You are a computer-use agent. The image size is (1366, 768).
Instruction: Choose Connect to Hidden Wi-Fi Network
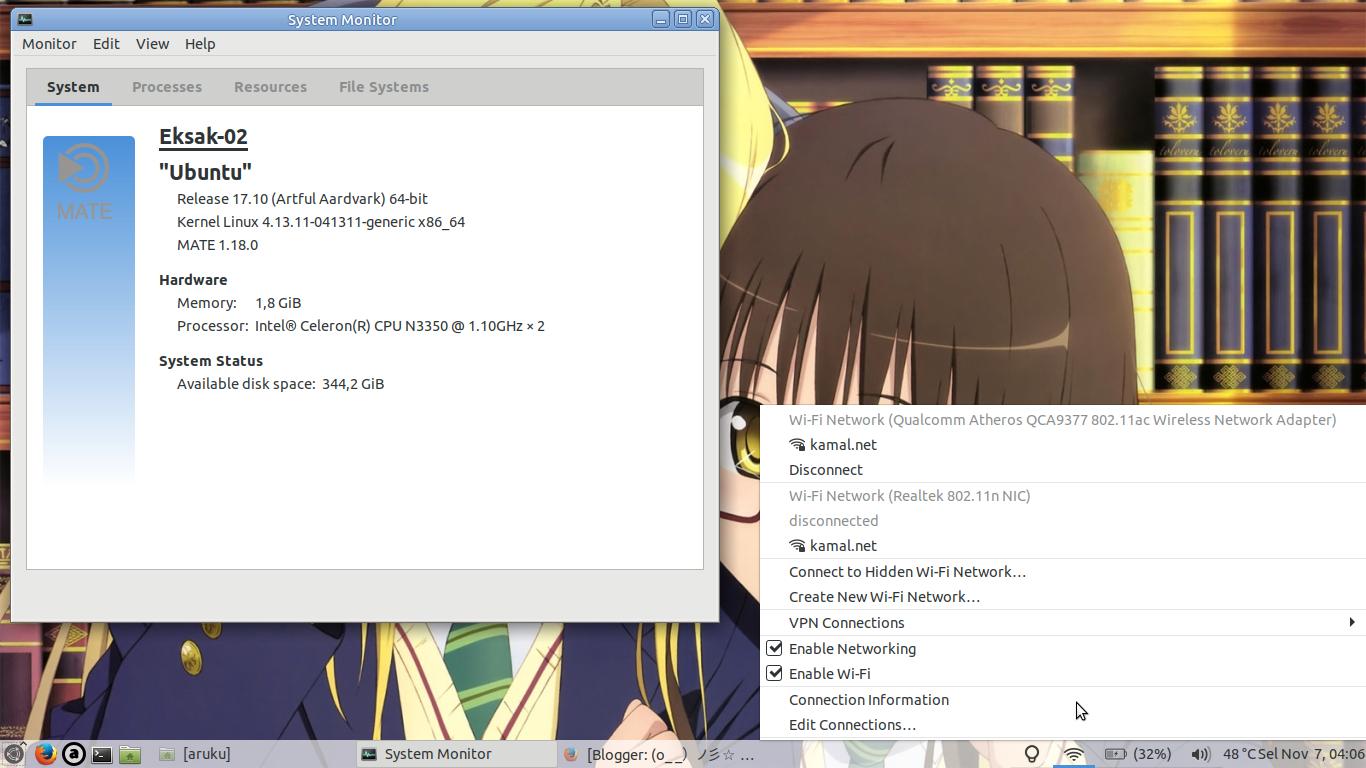click(x=907, y=572)
